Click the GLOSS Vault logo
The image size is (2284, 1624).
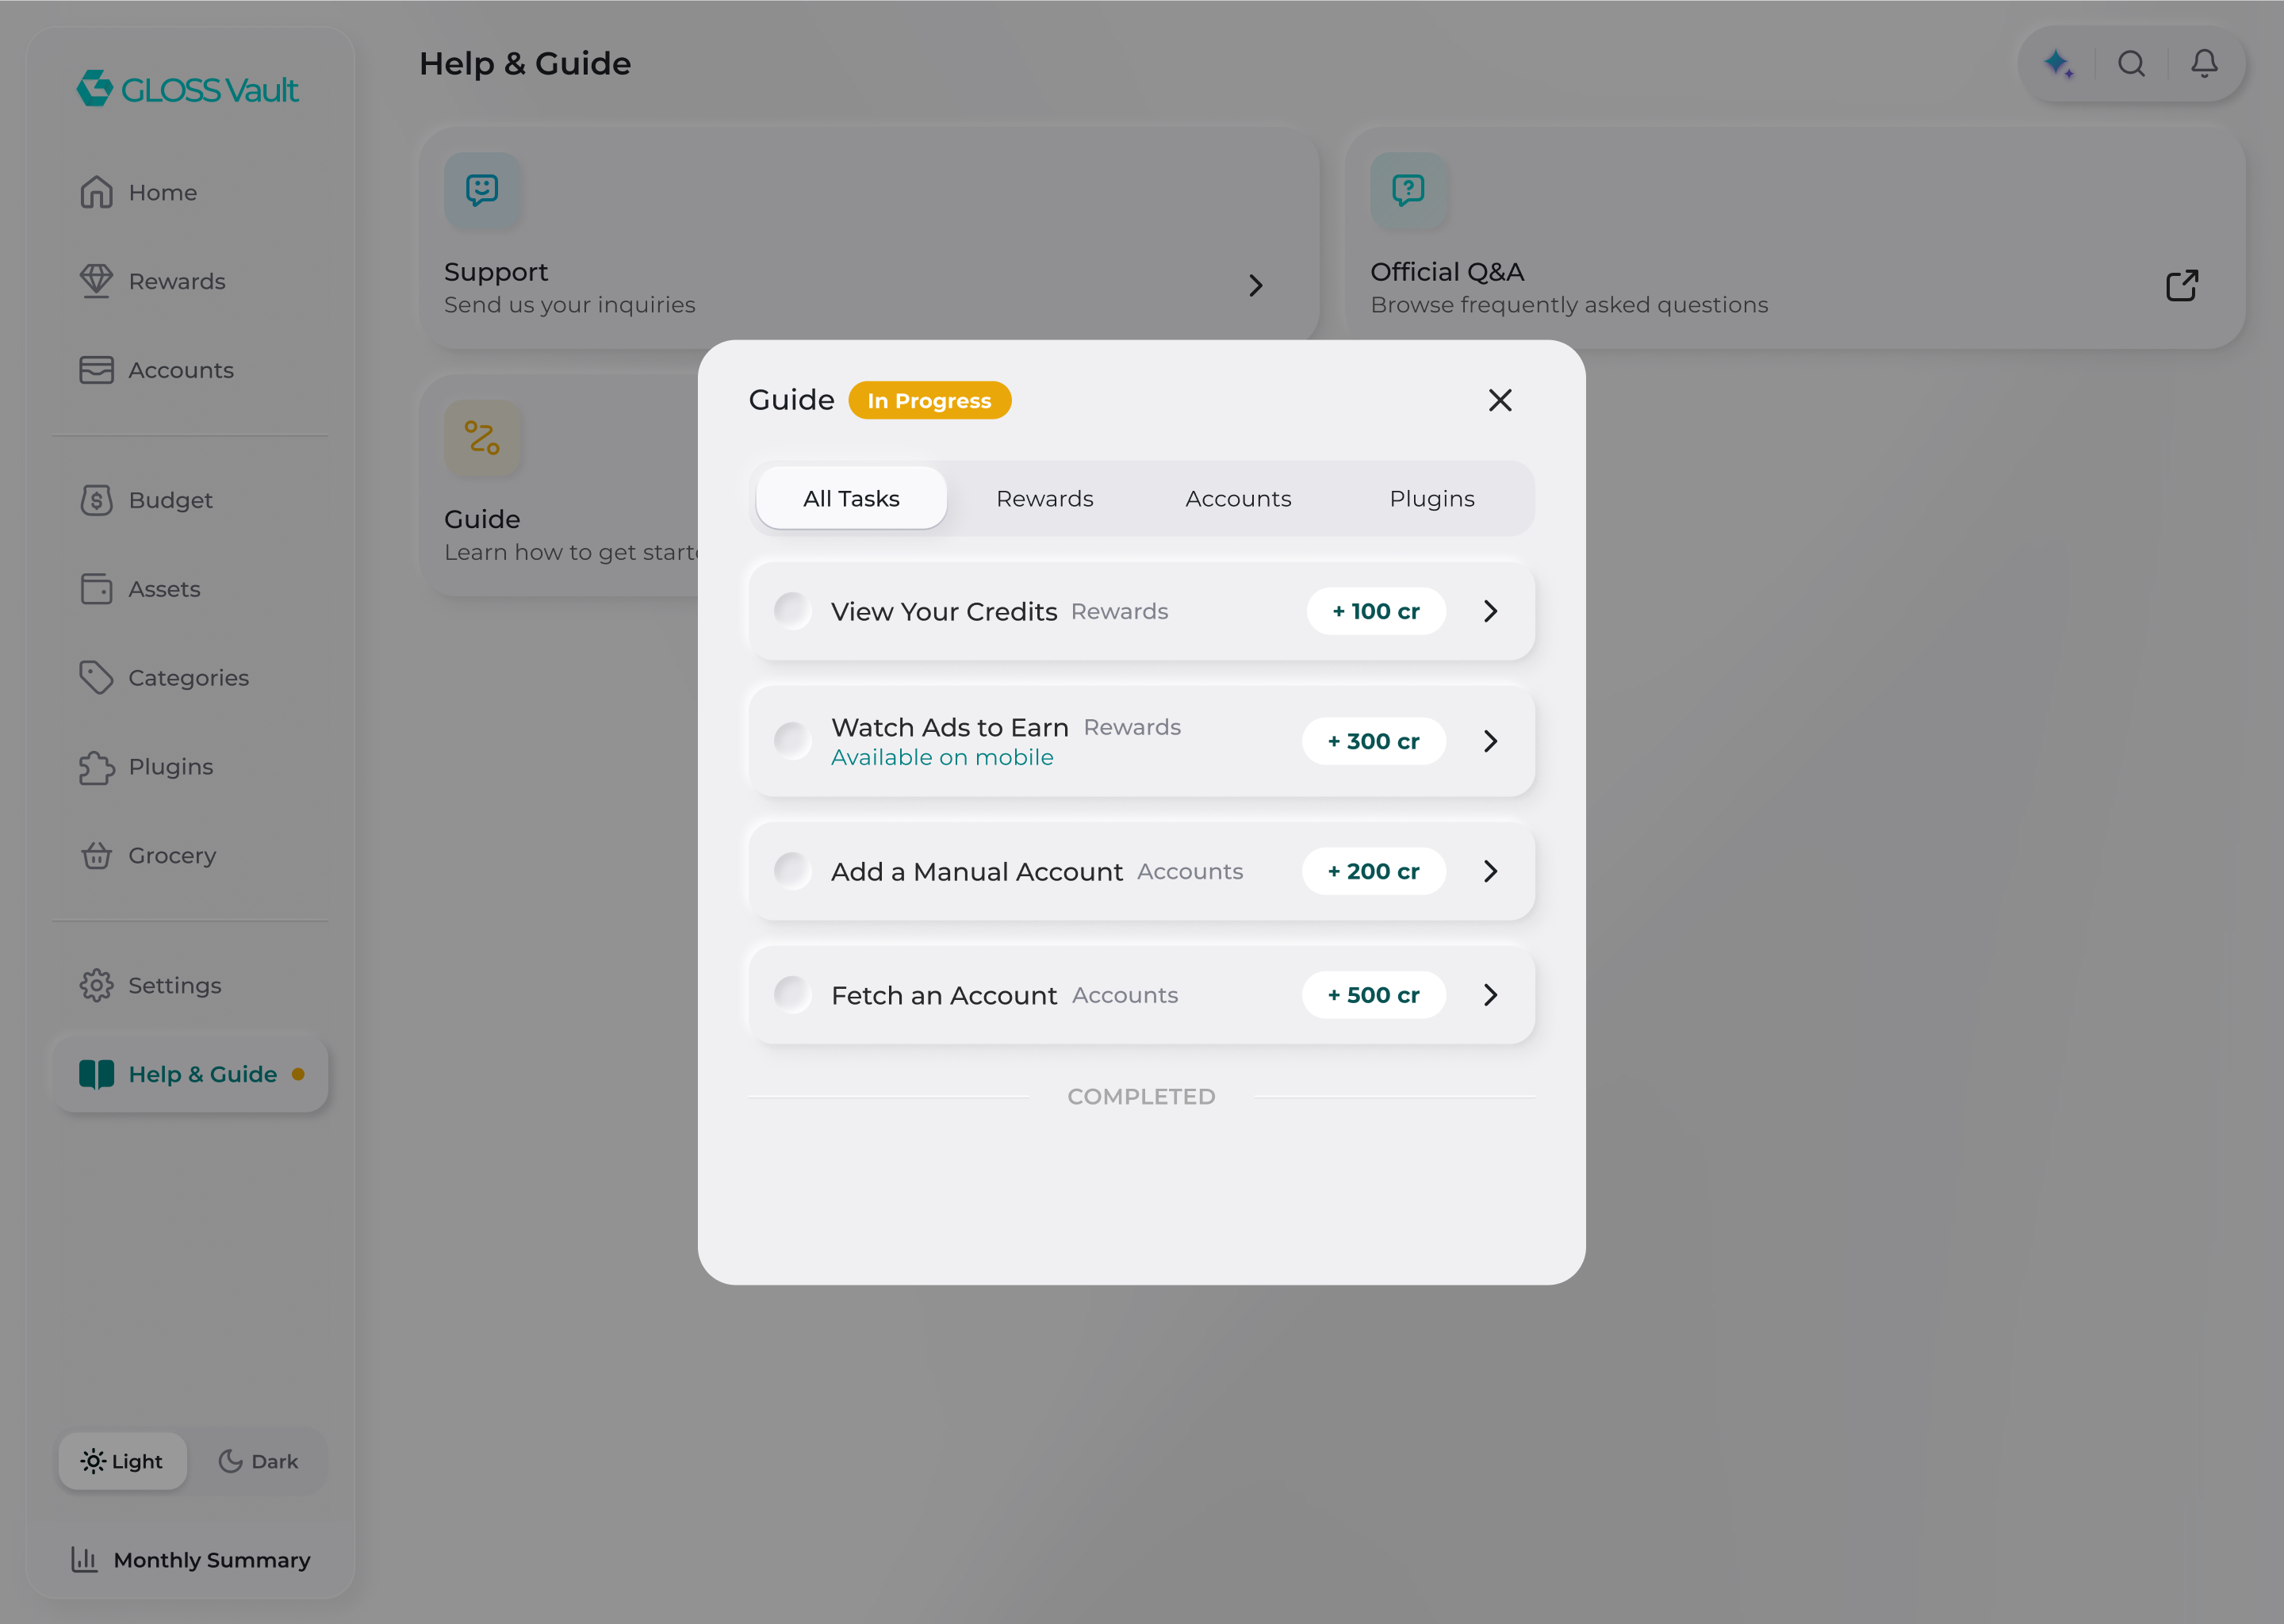pyautogui.click(x=188, y=89)
